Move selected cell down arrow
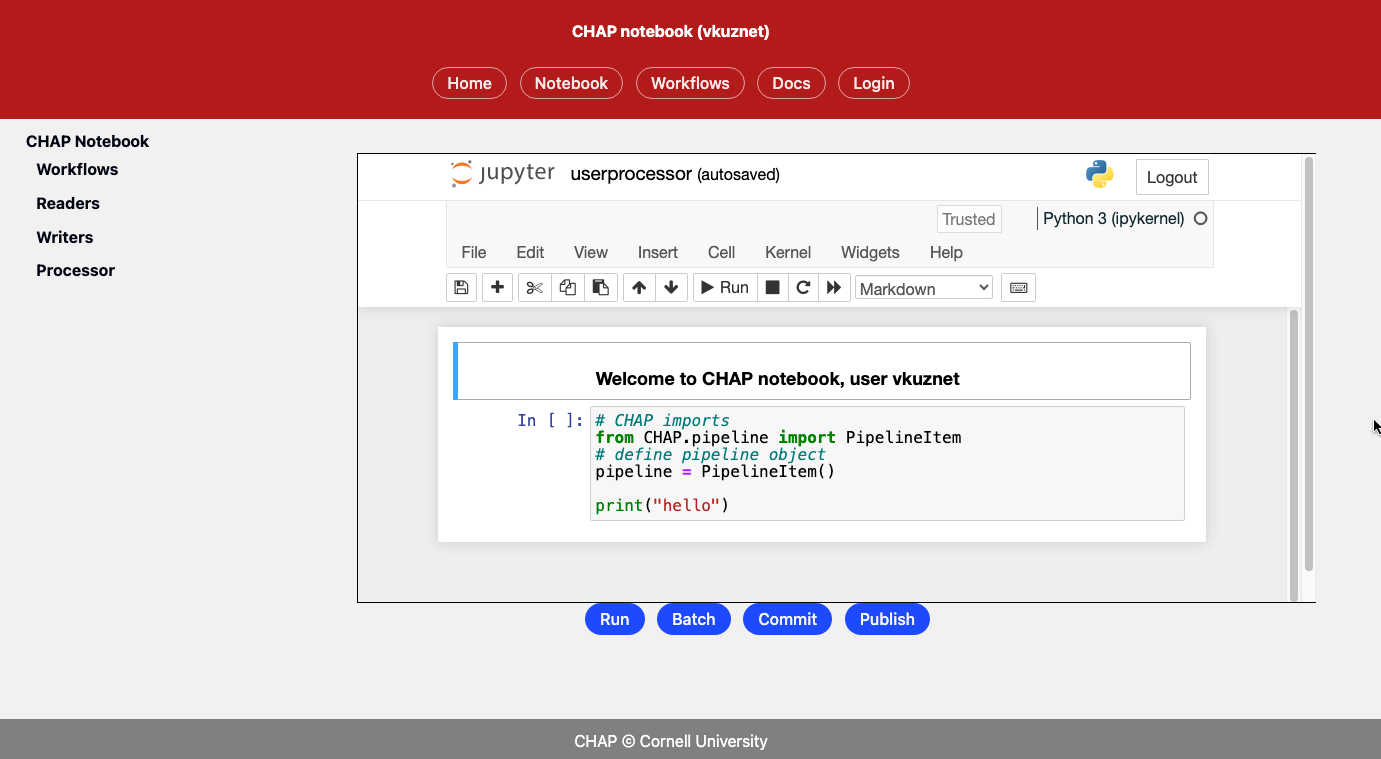1381x759 pixels. click(x=671, y=288)
